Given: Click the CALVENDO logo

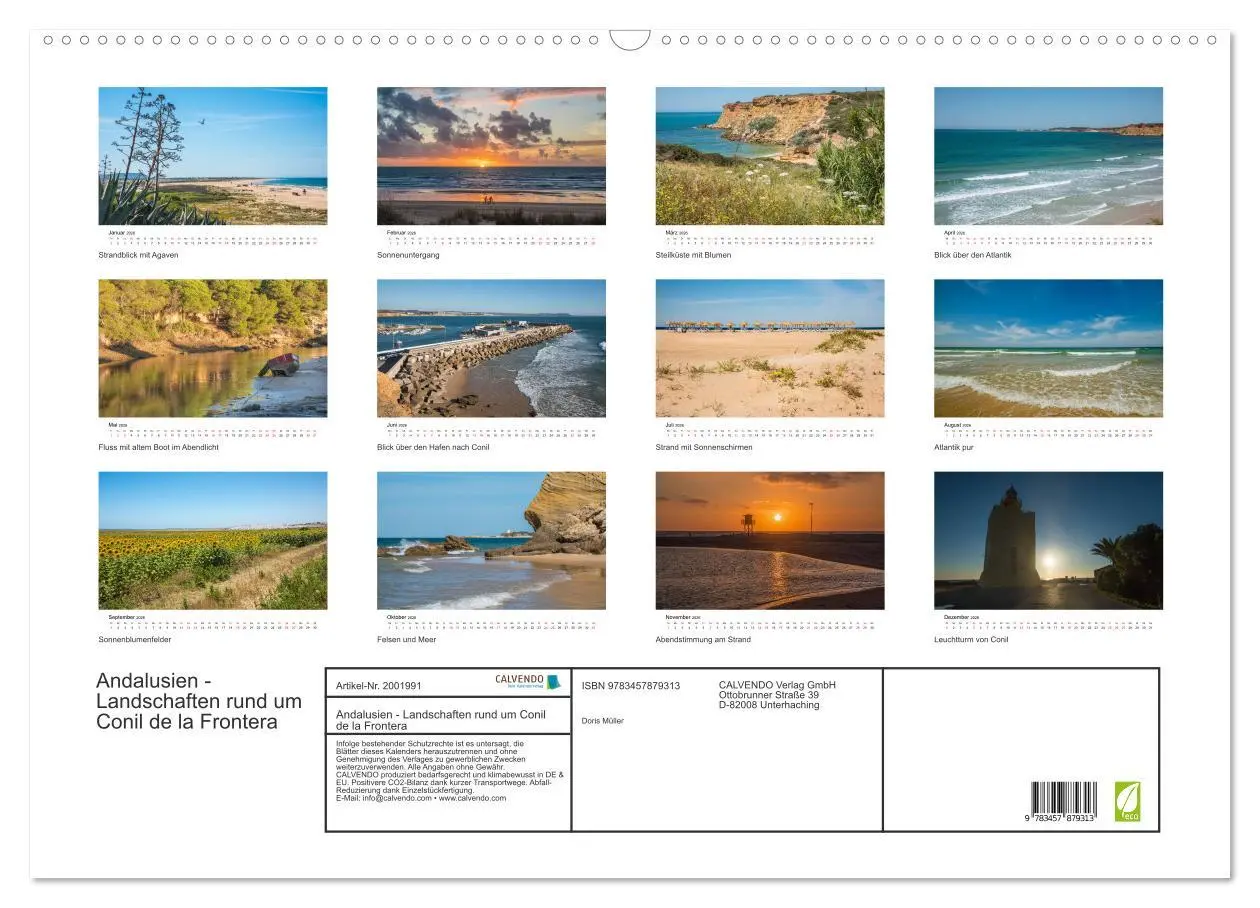Looking at the screenshot, I should point(528,682).
